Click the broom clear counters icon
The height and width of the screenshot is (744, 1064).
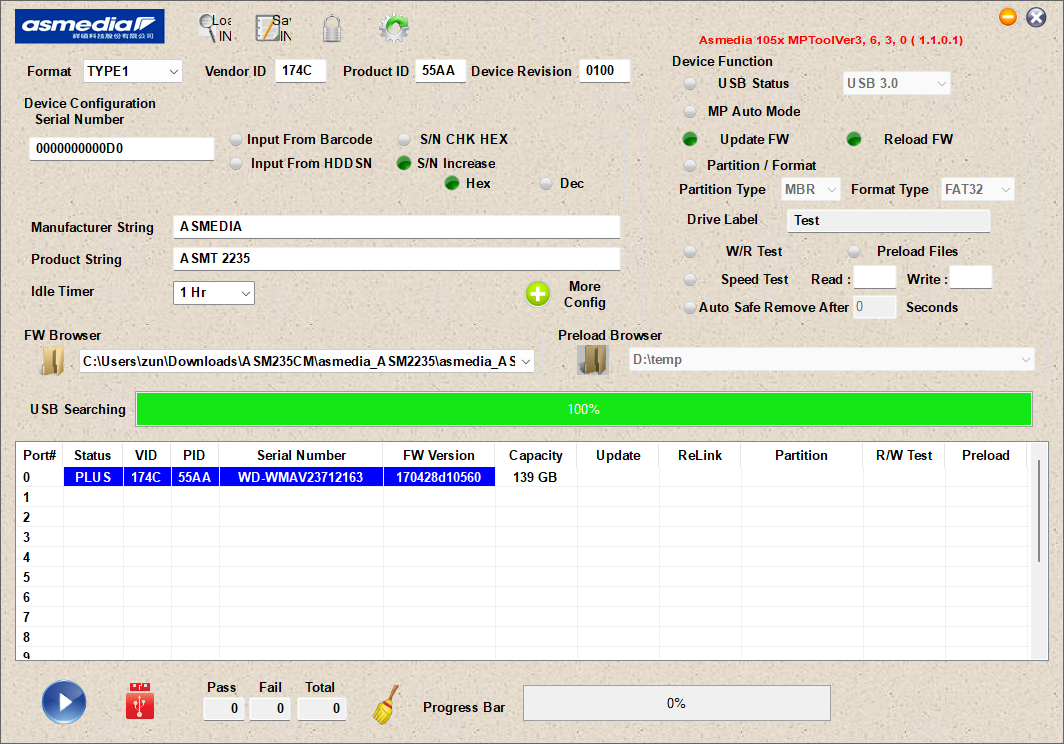click(385, 705)
